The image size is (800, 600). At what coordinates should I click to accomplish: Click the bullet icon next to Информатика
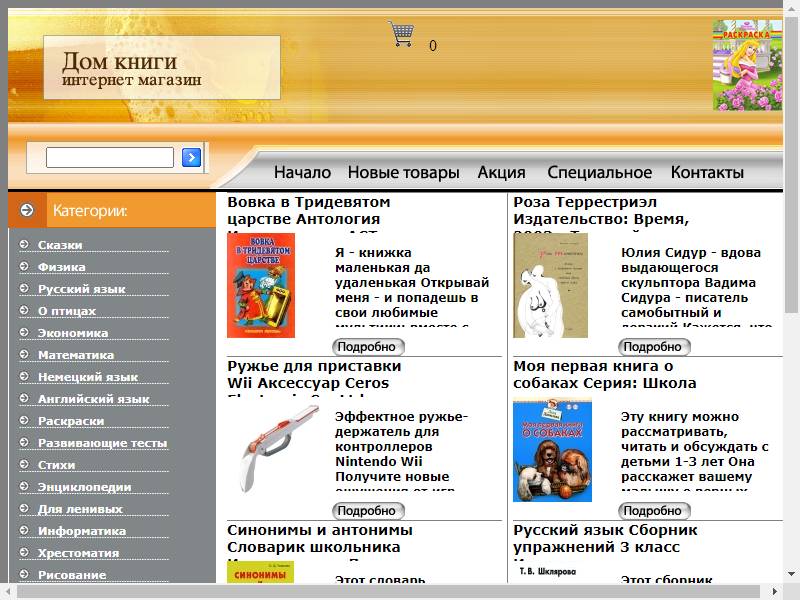[24, 530]
